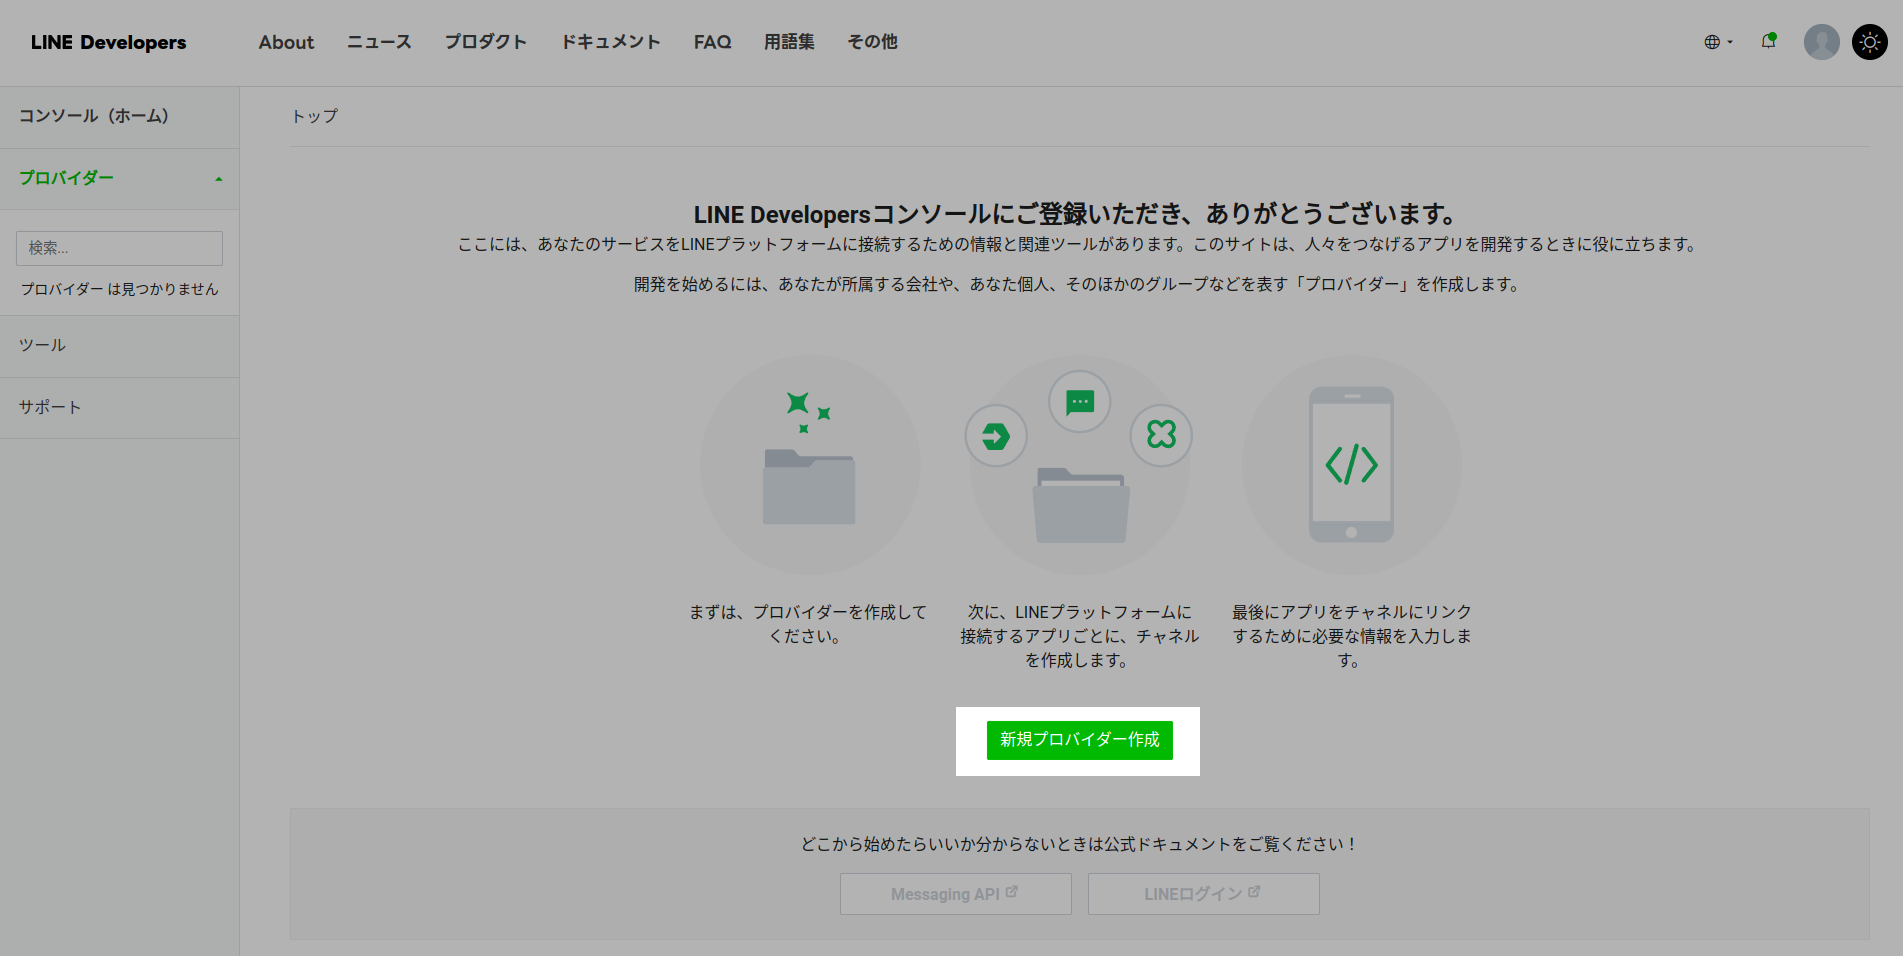The width and height of the screenshot is (1903, 956).
Task: Collapse the プロバイダー sidebar section
Action: click(119, 179)
